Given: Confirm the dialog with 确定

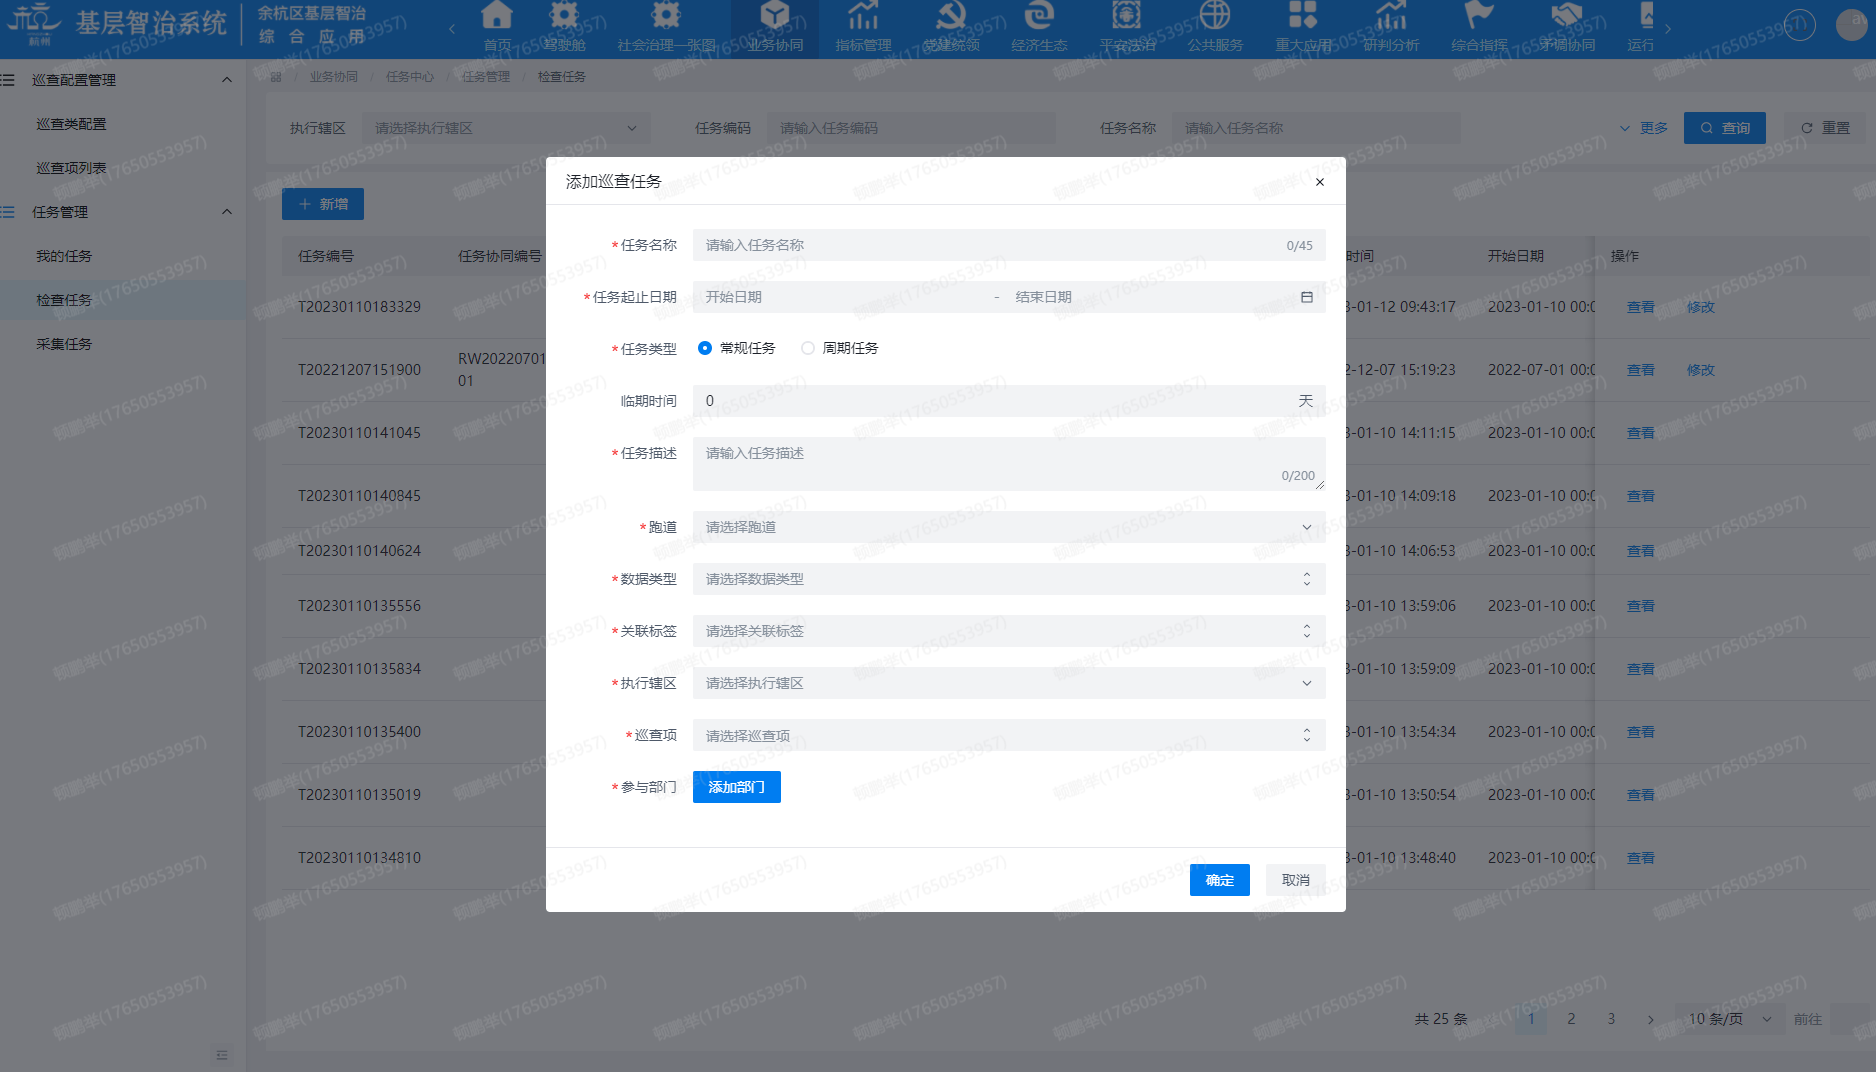Looking at the screenshot, I should (1220, 880).
